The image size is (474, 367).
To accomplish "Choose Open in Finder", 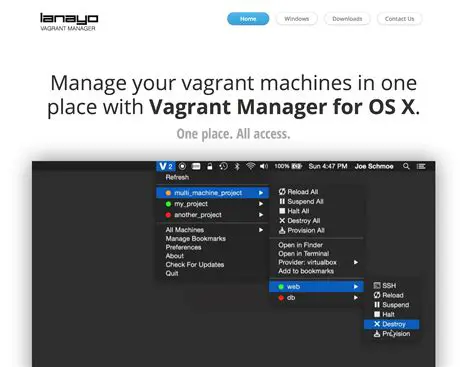I will pos(300,245).
